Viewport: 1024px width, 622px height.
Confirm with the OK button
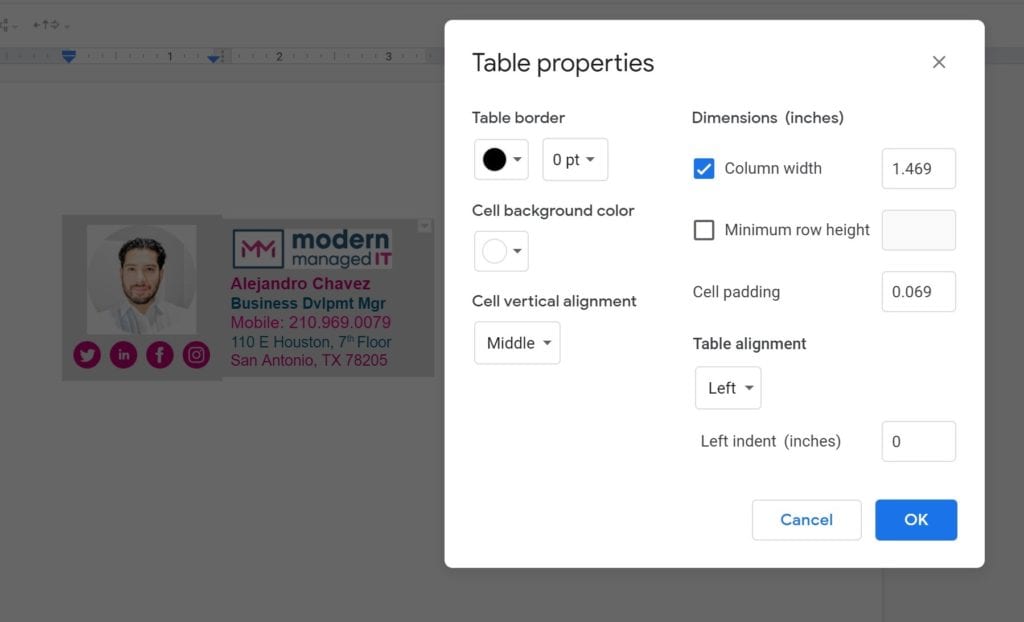click(x=916, y=520)
